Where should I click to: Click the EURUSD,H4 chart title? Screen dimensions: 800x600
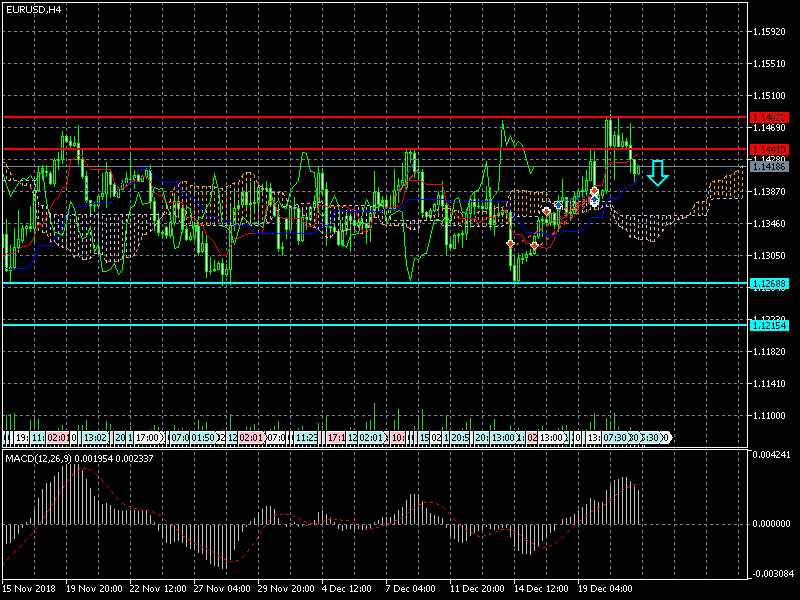click(34, 9)
